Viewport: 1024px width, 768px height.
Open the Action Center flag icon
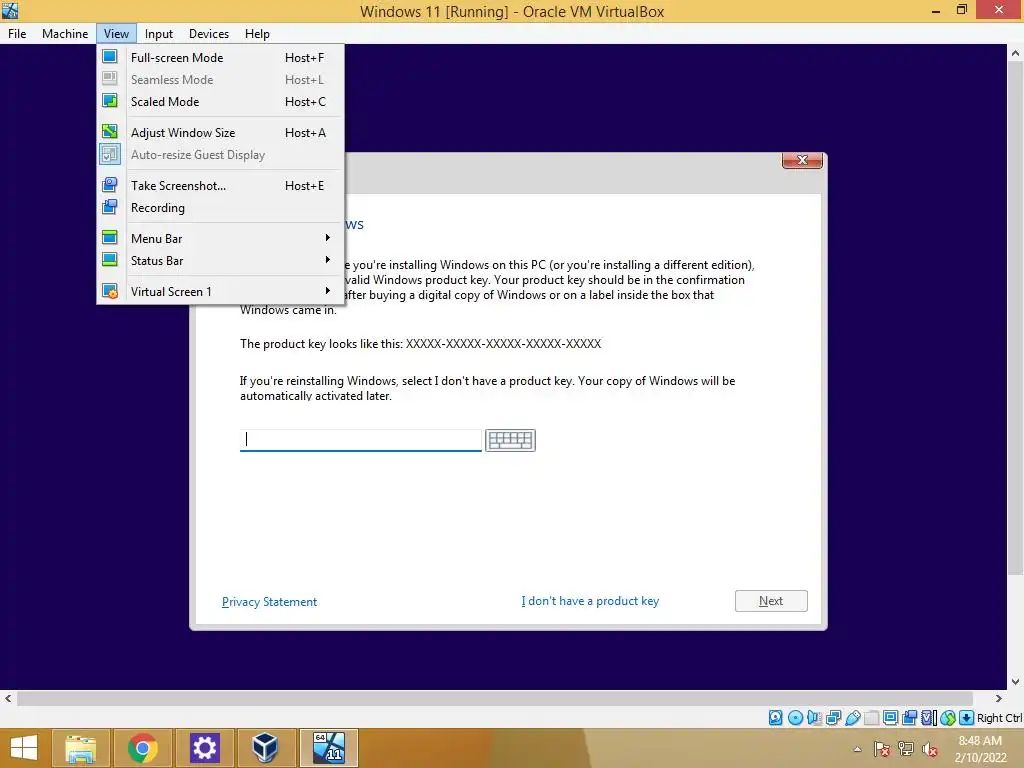[x=882, y=749]
